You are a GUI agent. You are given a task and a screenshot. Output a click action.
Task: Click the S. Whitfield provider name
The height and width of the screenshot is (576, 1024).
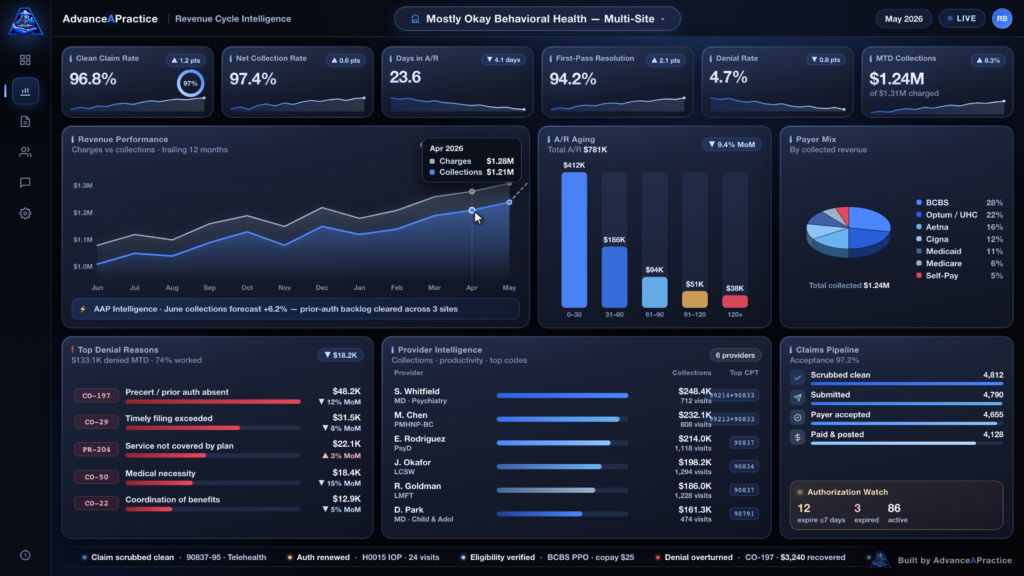coord(417,391)
